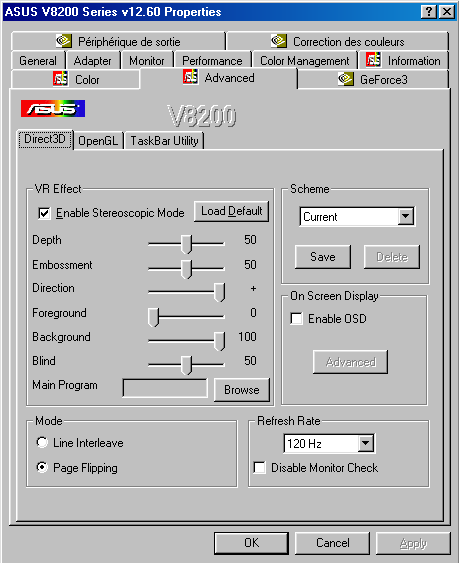The height and width of the screenshot is (563, 459).
Task: Open the TaskBar Utility tab
Action: pos(164,141)
